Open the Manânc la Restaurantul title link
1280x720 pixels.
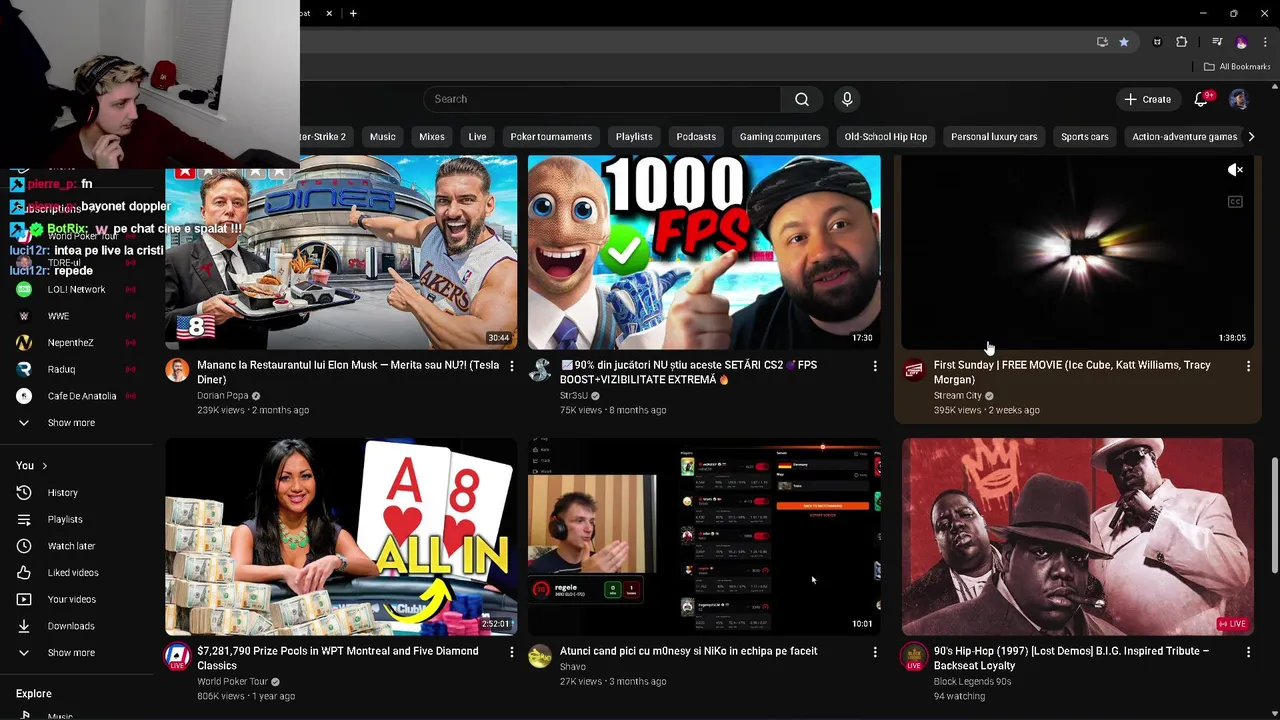click(348, 372)
